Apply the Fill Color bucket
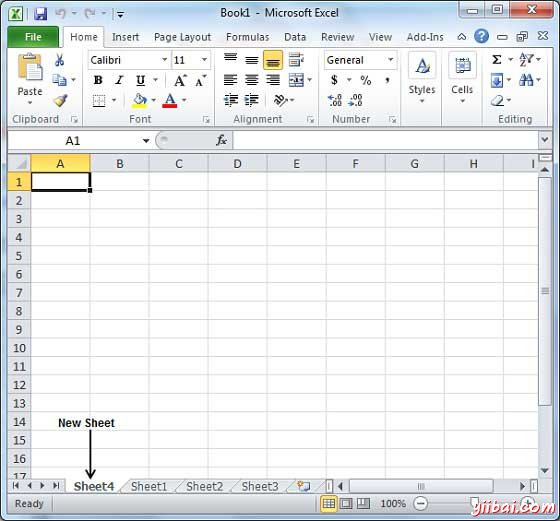Screen dimensions: 560x521 [x=140, y=100]
